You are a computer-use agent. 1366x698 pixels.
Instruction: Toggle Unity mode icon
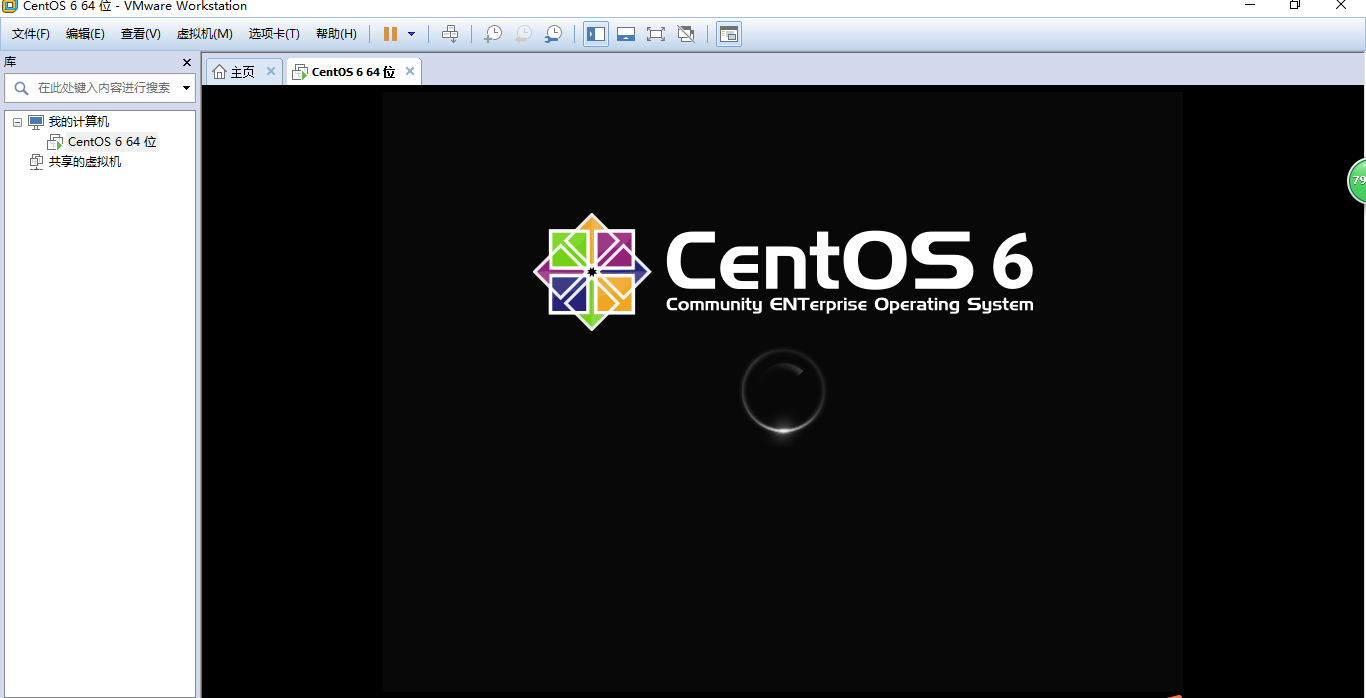point(686,34)
